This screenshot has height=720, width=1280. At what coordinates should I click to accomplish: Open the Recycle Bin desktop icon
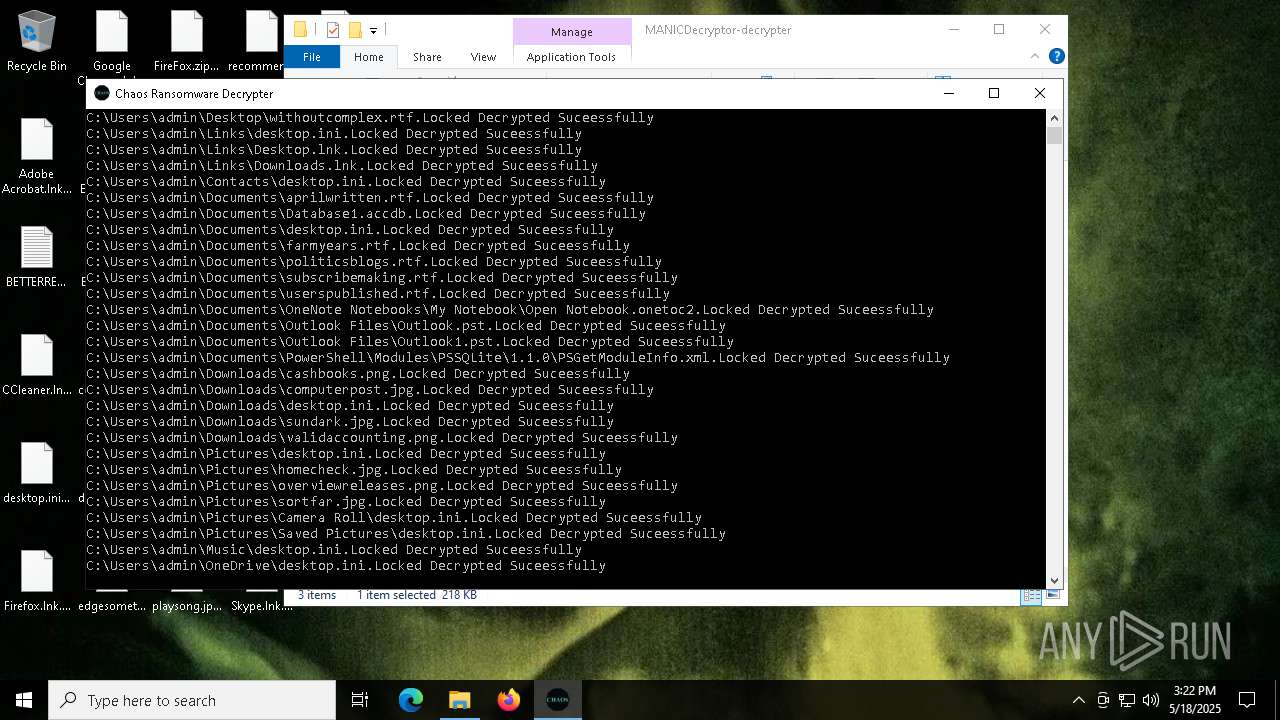pyautogui.click(x=37, y=42)
